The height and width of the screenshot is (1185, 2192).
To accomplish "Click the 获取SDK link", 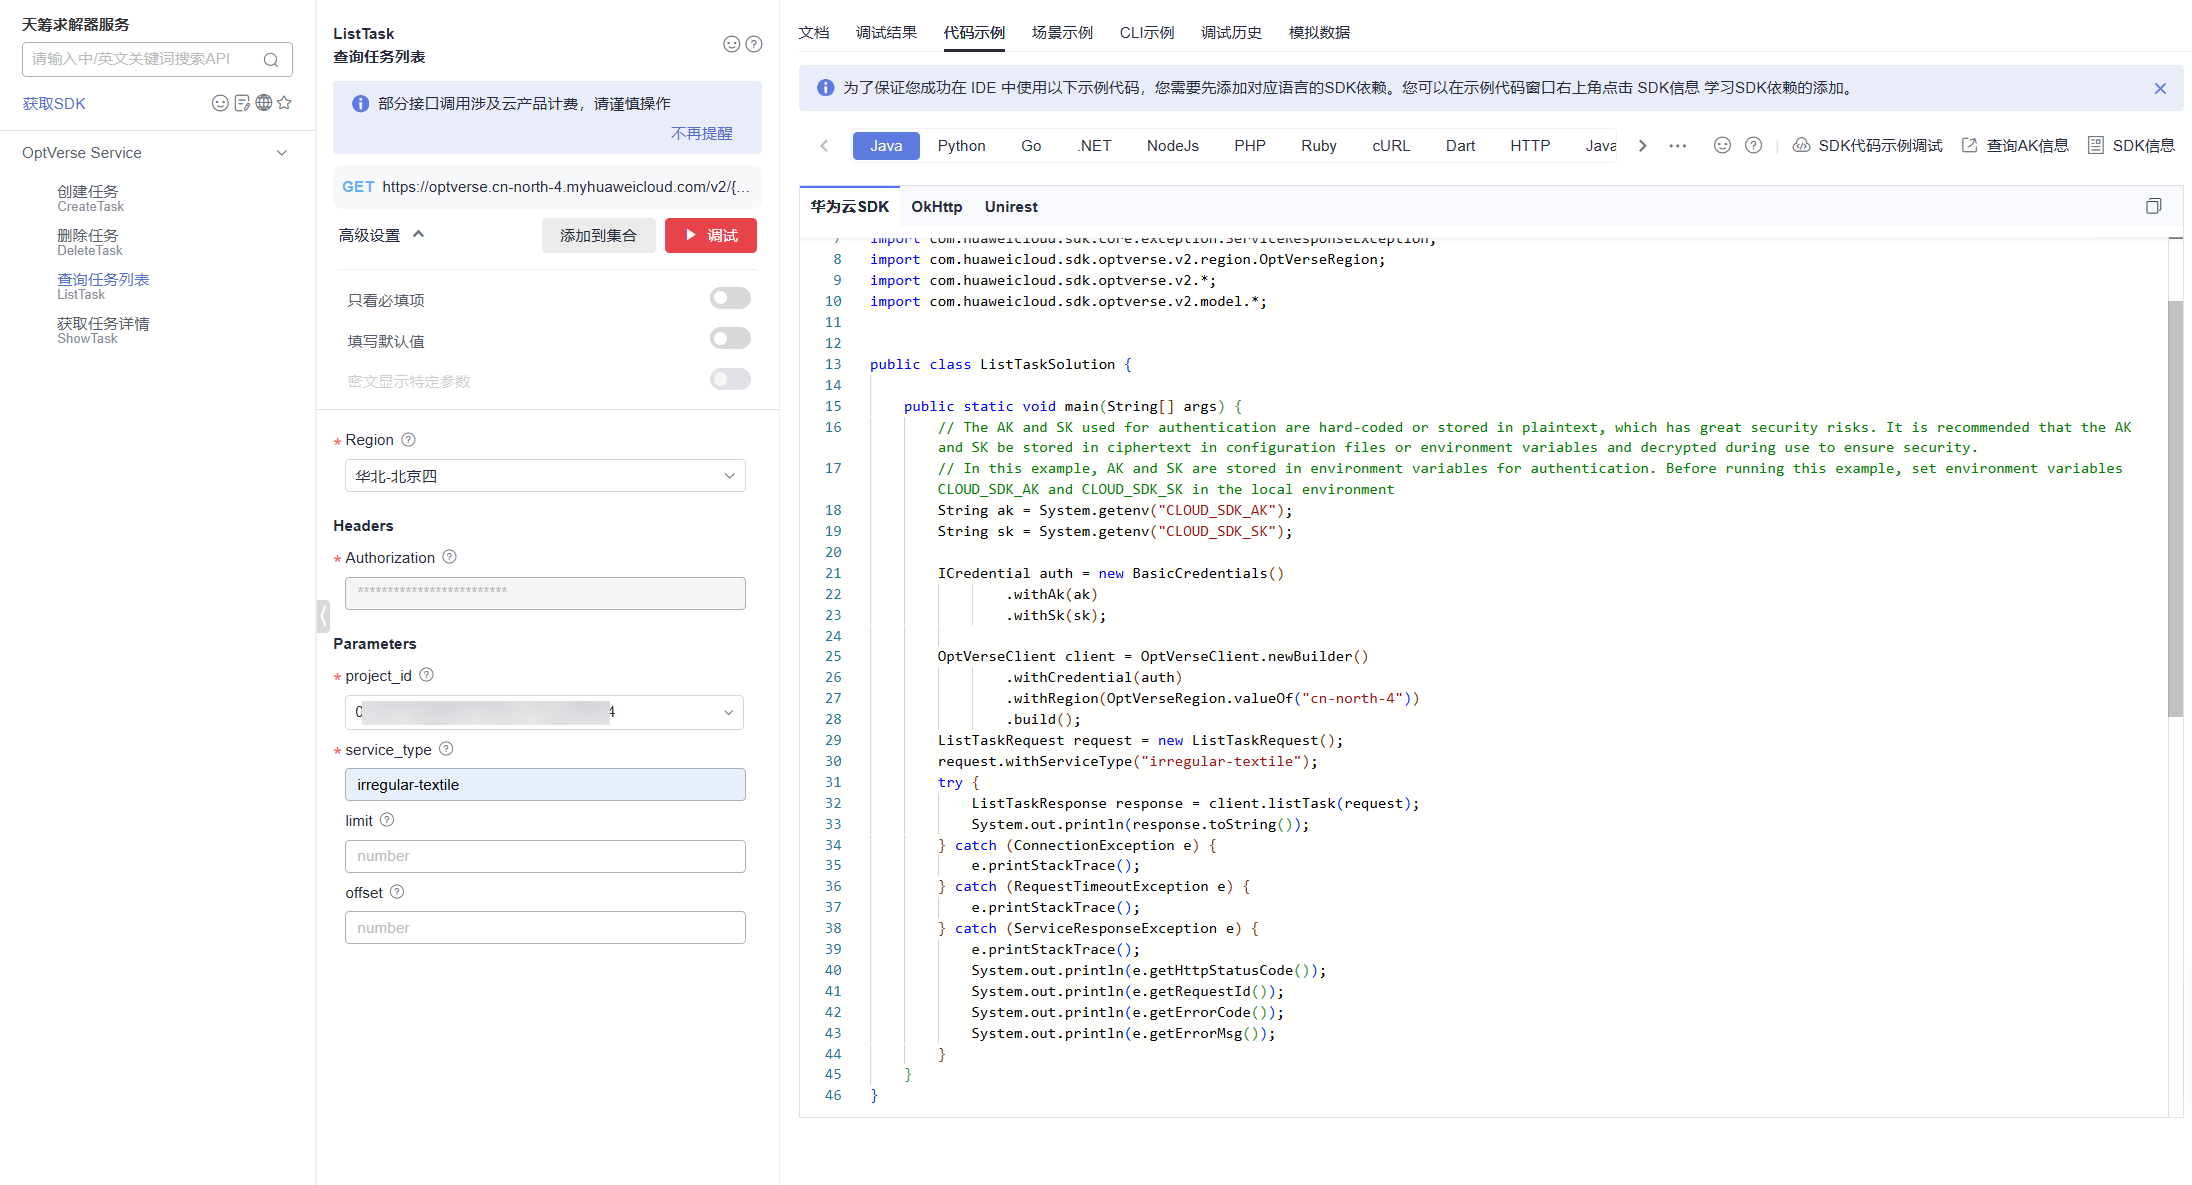I will (54, 103).
